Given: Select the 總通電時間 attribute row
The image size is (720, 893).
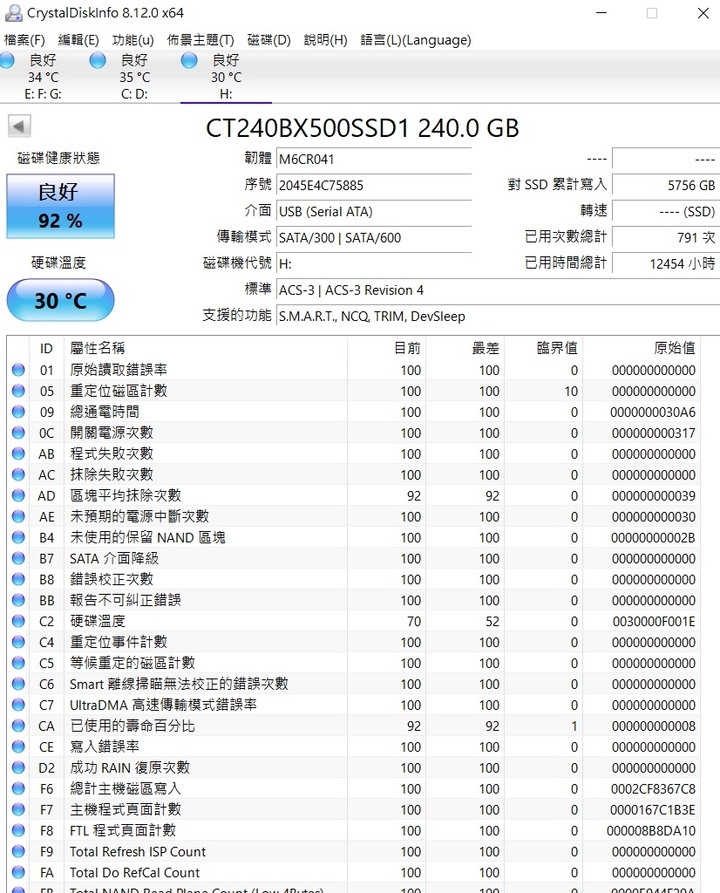Looking at the screenshot, I should click(x=354, y=412).
